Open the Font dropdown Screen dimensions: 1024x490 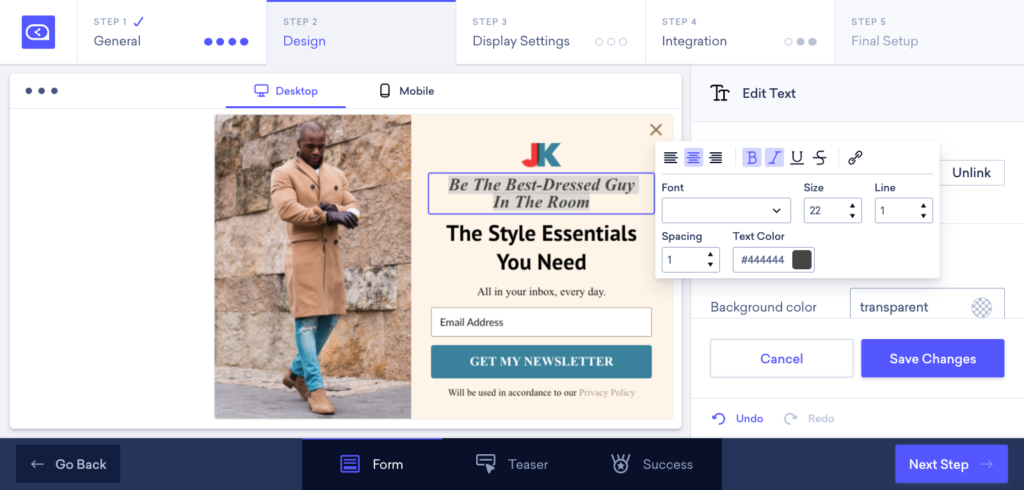[726, 210]
